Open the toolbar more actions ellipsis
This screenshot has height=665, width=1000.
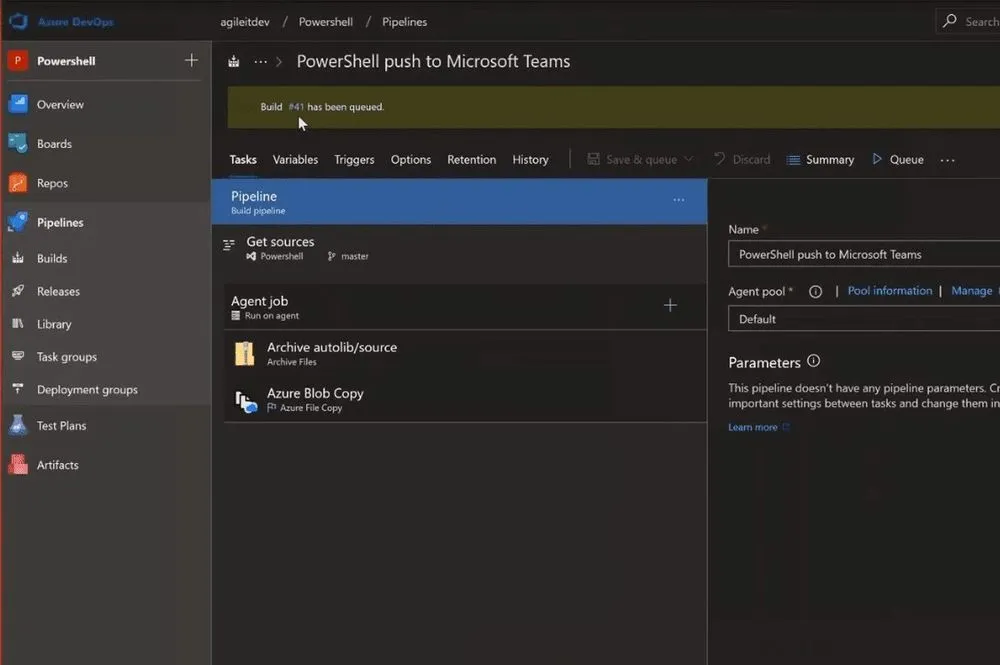(948, 160)
